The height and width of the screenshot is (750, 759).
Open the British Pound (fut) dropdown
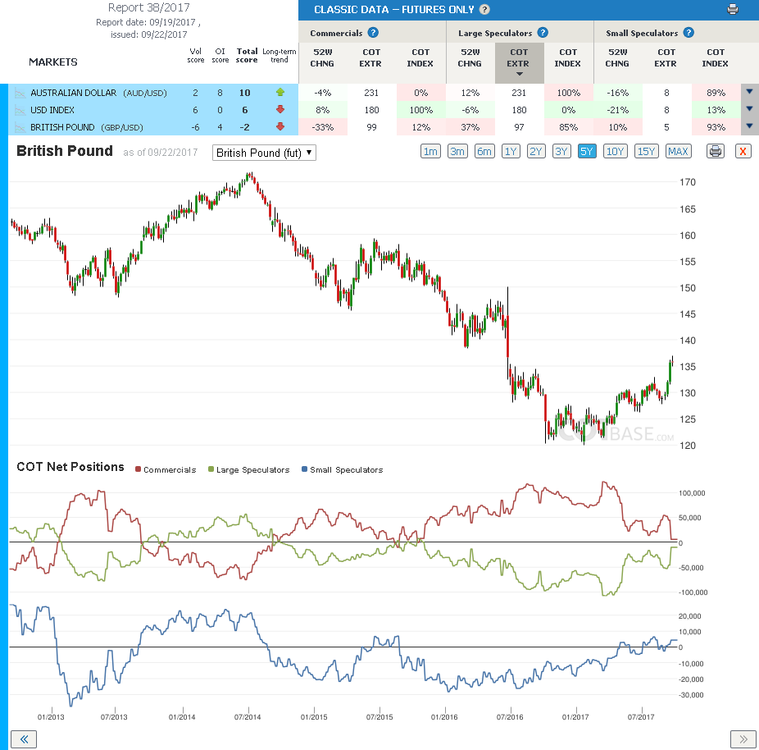[x=264, y=153]
